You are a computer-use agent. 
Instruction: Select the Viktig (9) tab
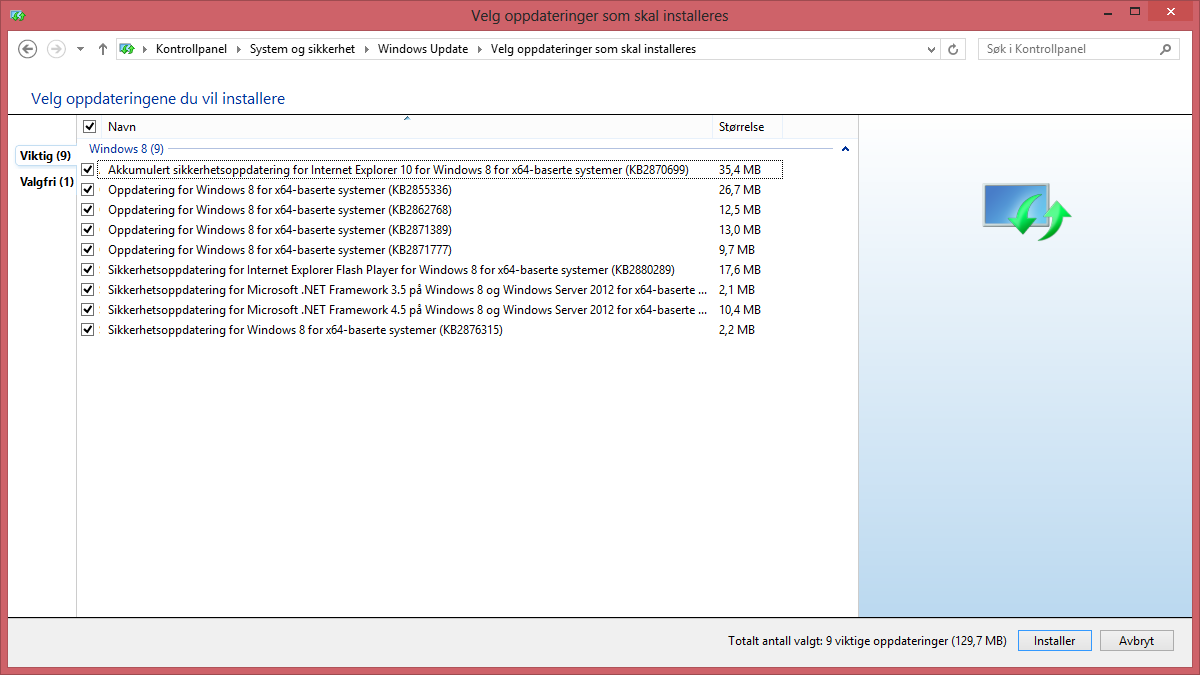coord(45,156)
